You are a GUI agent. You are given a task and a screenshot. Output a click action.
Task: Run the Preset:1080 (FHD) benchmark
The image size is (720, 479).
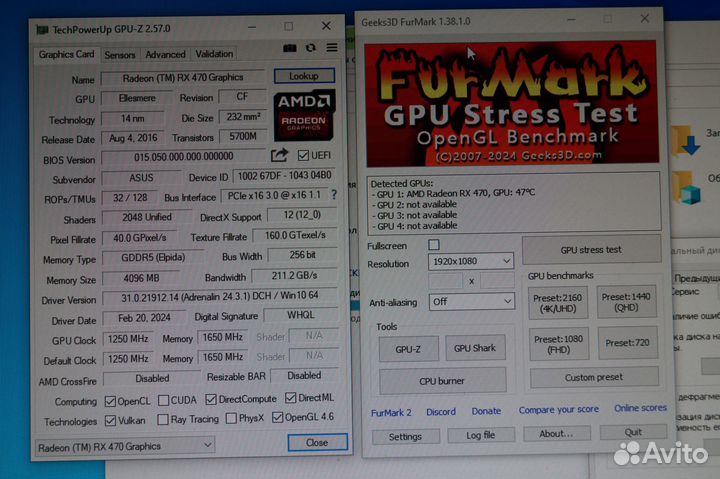pos(559,344)
